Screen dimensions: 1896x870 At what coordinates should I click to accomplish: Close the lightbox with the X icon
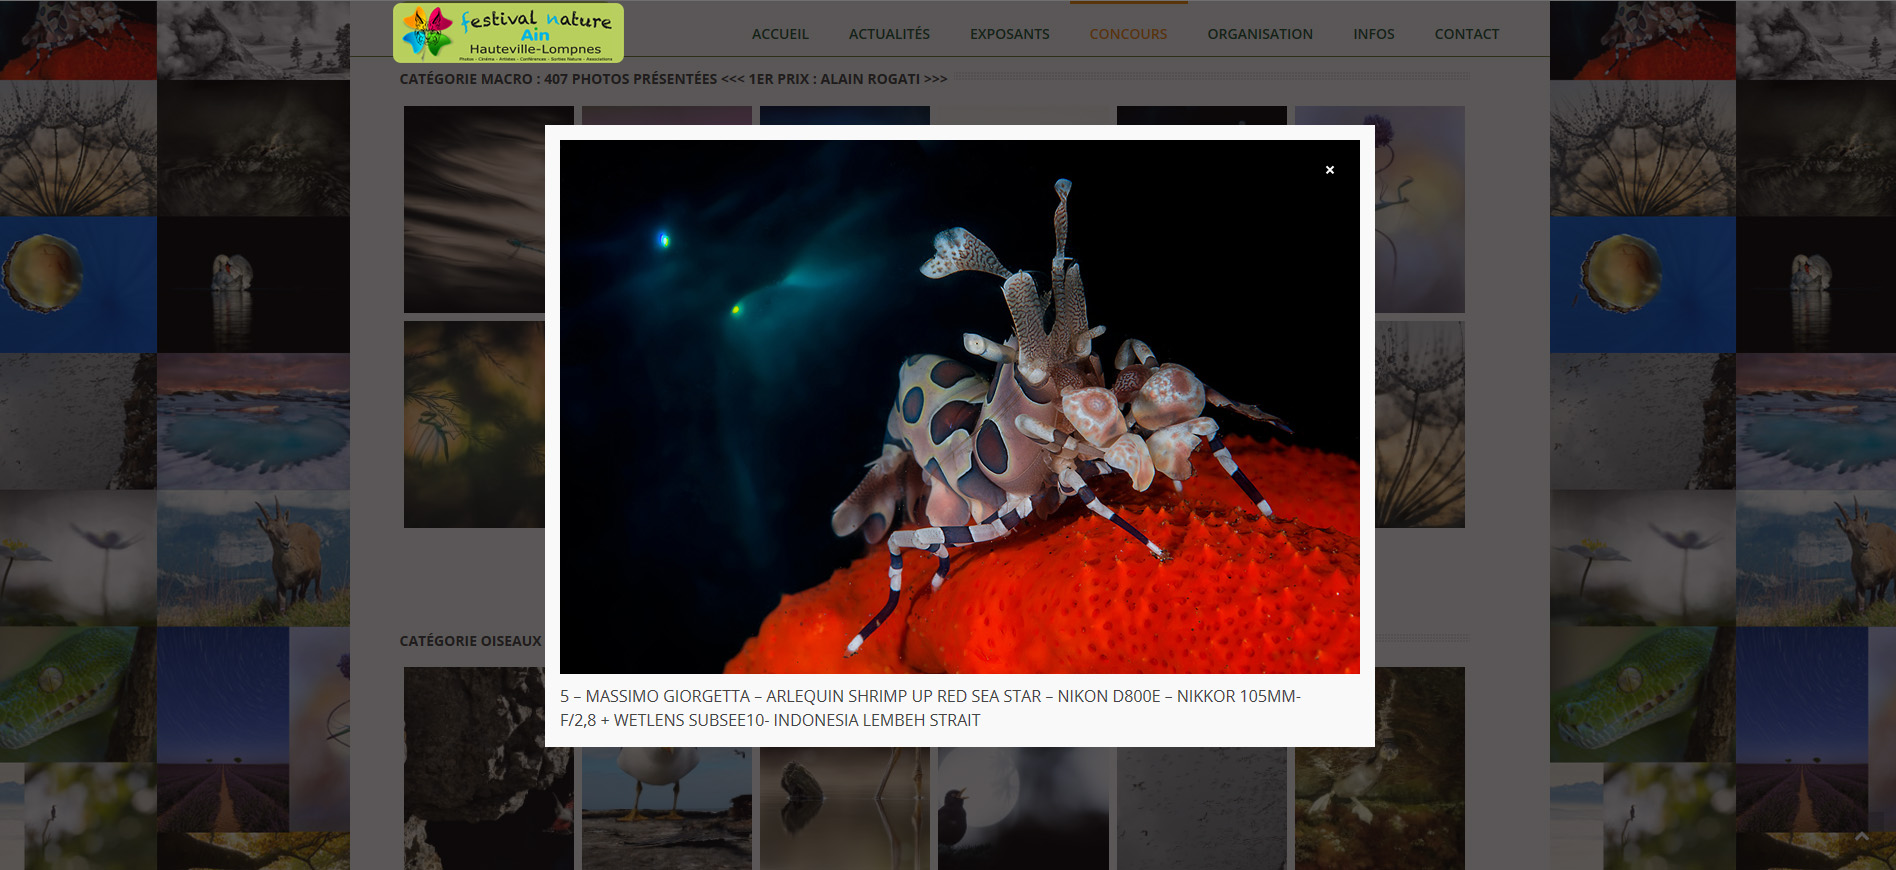(x=1330, y=170)
